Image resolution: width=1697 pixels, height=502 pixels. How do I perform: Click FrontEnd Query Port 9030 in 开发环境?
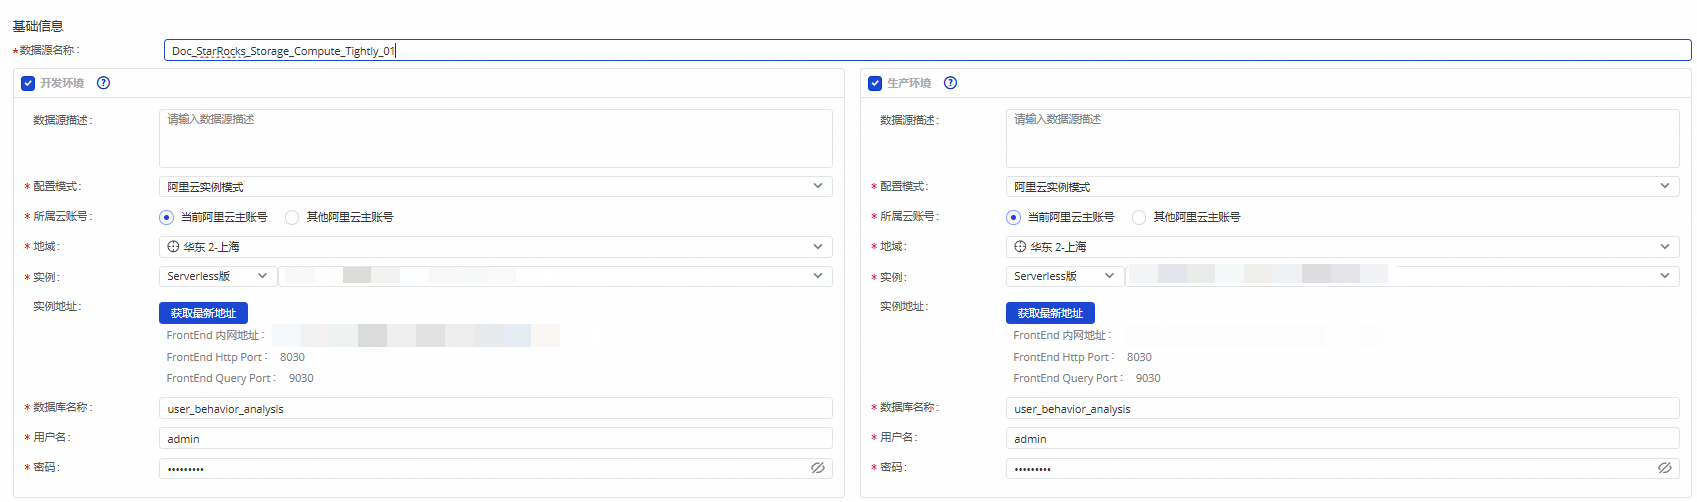(x=240, y=378)
